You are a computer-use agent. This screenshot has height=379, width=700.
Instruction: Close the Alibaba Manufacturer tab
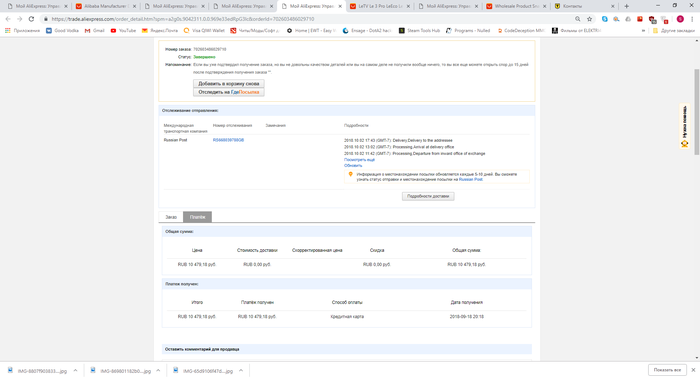[134, 6]
